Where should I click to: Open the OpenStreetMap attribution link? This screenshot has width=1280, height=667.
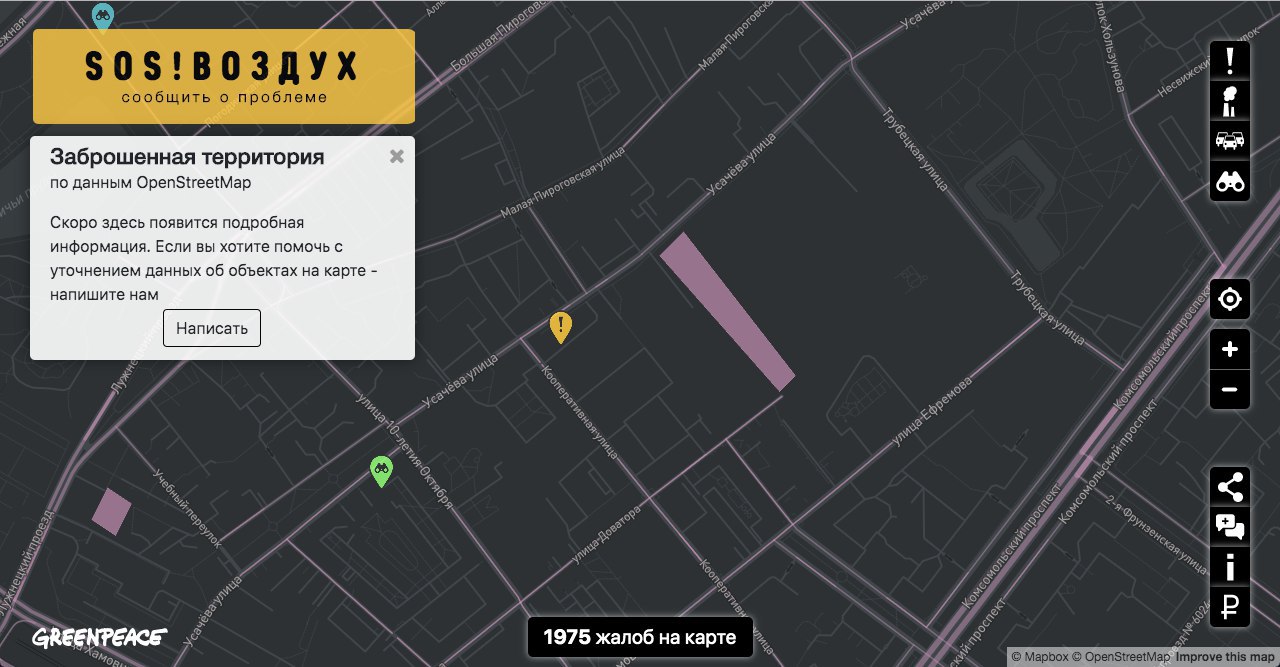click(x=1121, y=657)
